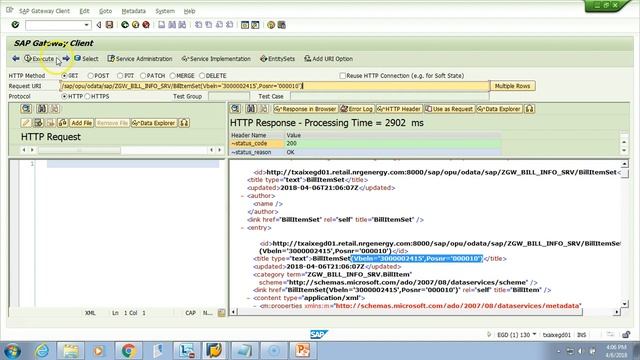This screenshot has height=360, width=640.
Task: Open Data Explorer in HTTP Response pane
Action: (499, 109)
